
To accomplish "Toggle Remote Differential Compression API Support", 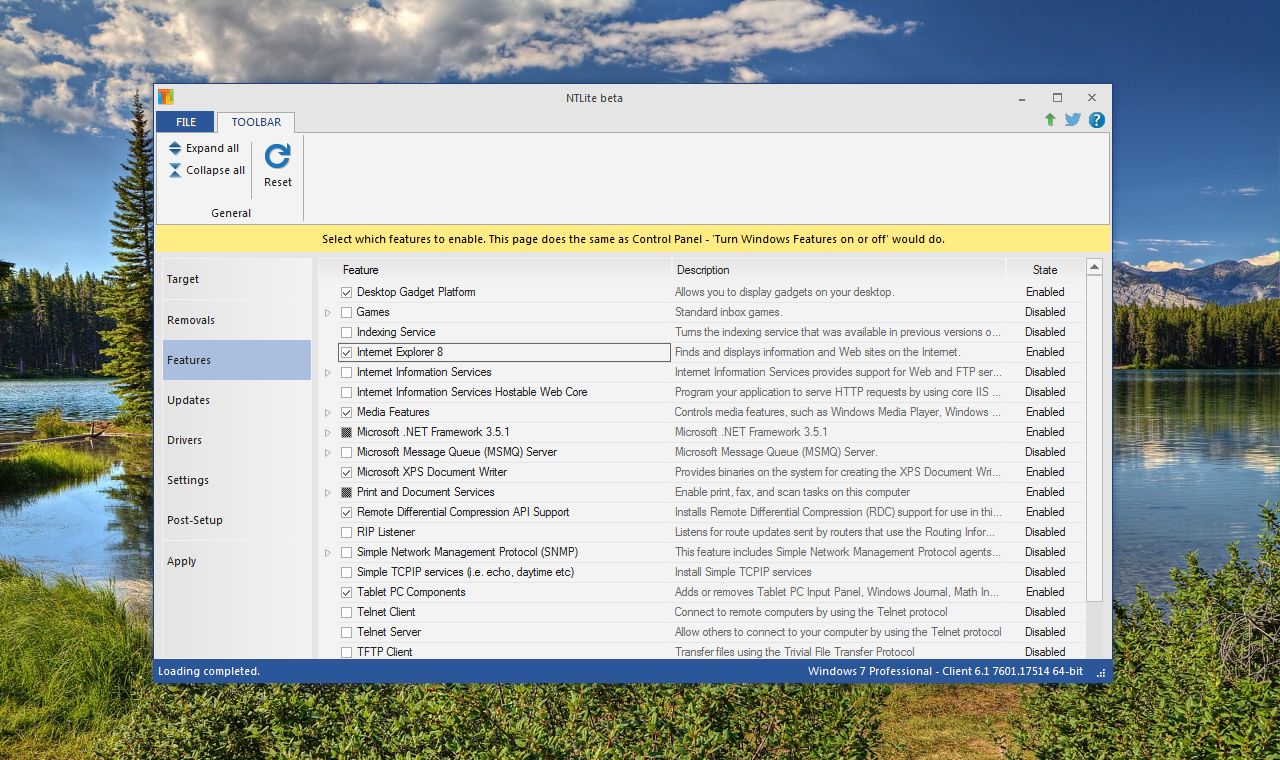I will coord(346,512).
